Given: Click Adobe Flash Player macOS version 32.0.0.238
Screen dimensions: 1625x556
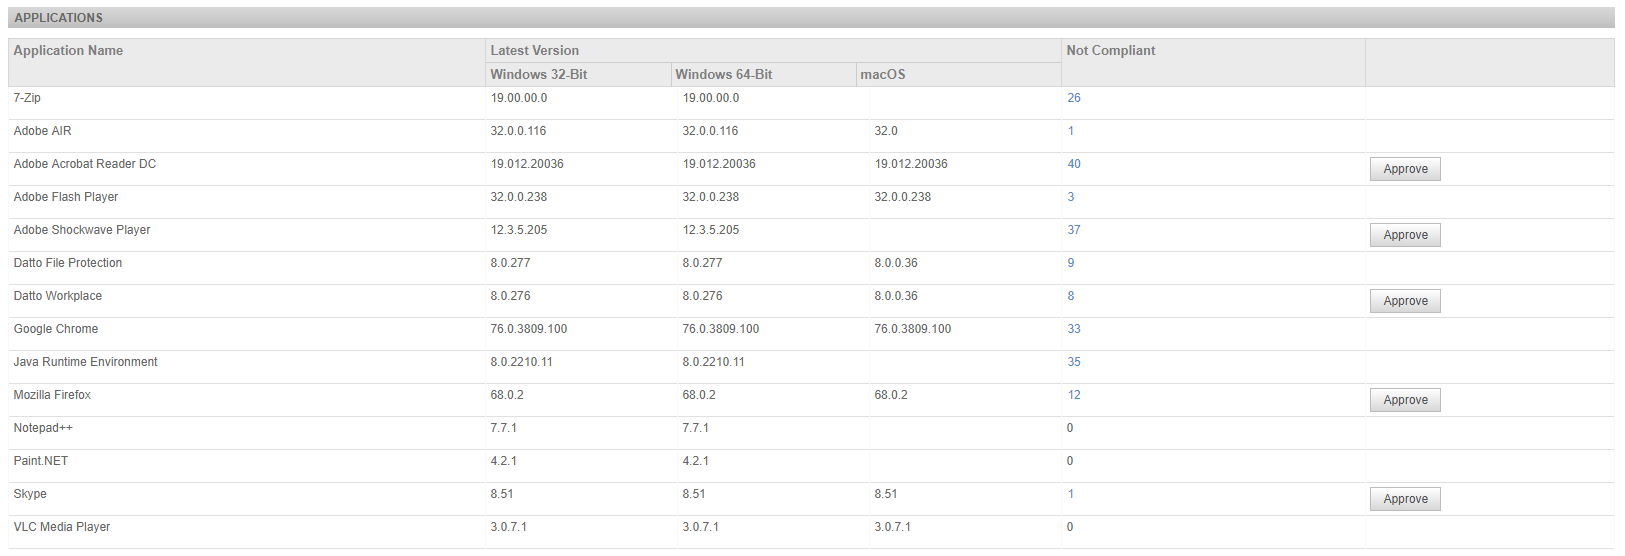Looking at the screenshot, I should (903, 197).
